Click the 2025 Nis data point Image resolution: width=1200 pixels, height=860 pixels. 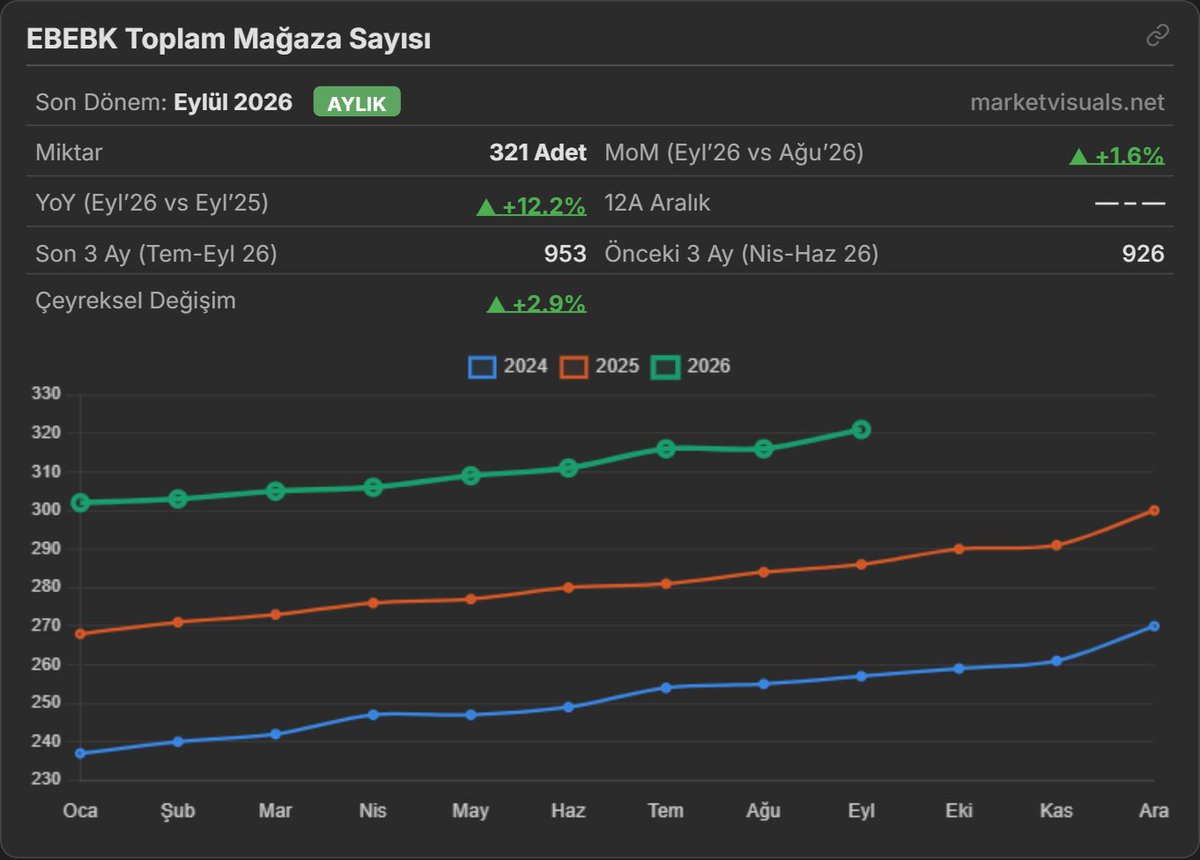(x=373, y=603)
